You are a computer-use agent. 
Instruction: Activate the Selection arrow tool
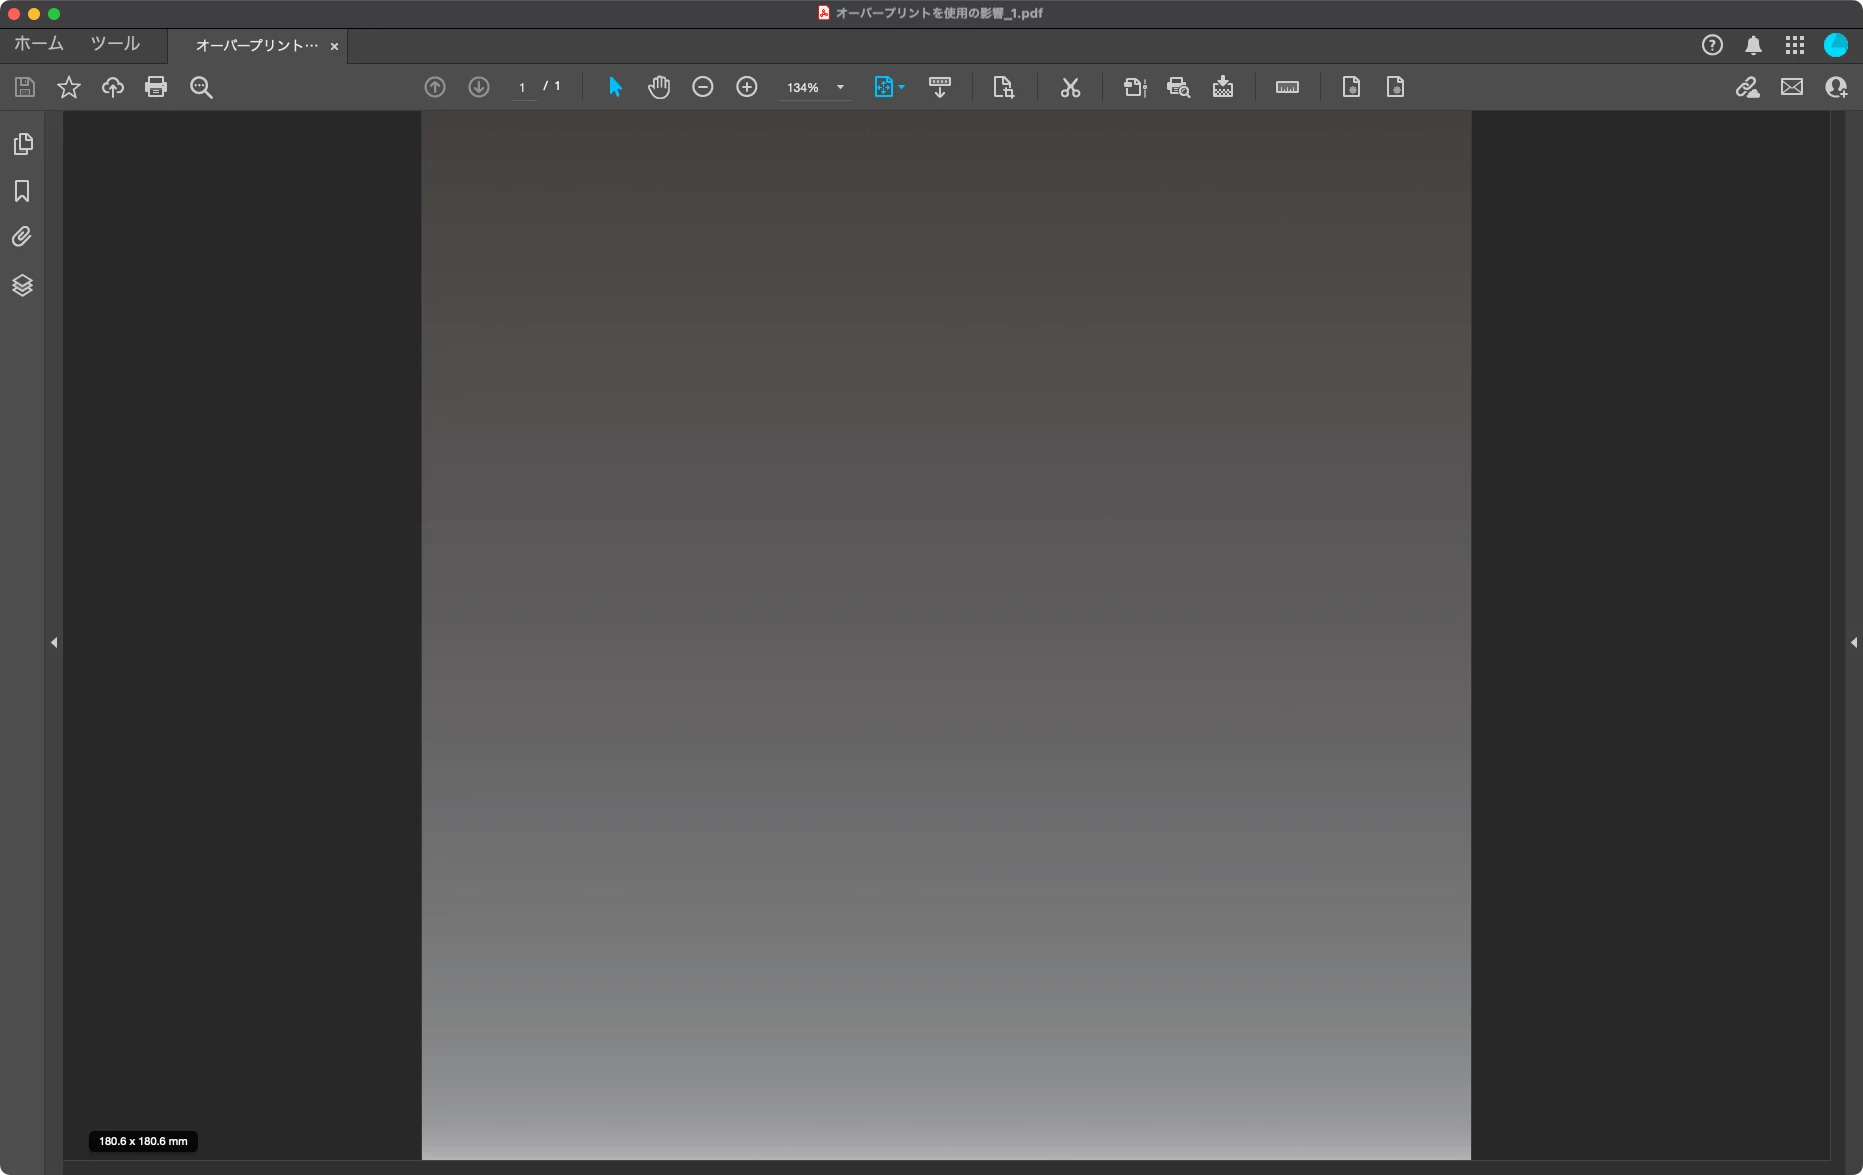tap(615, 88)
